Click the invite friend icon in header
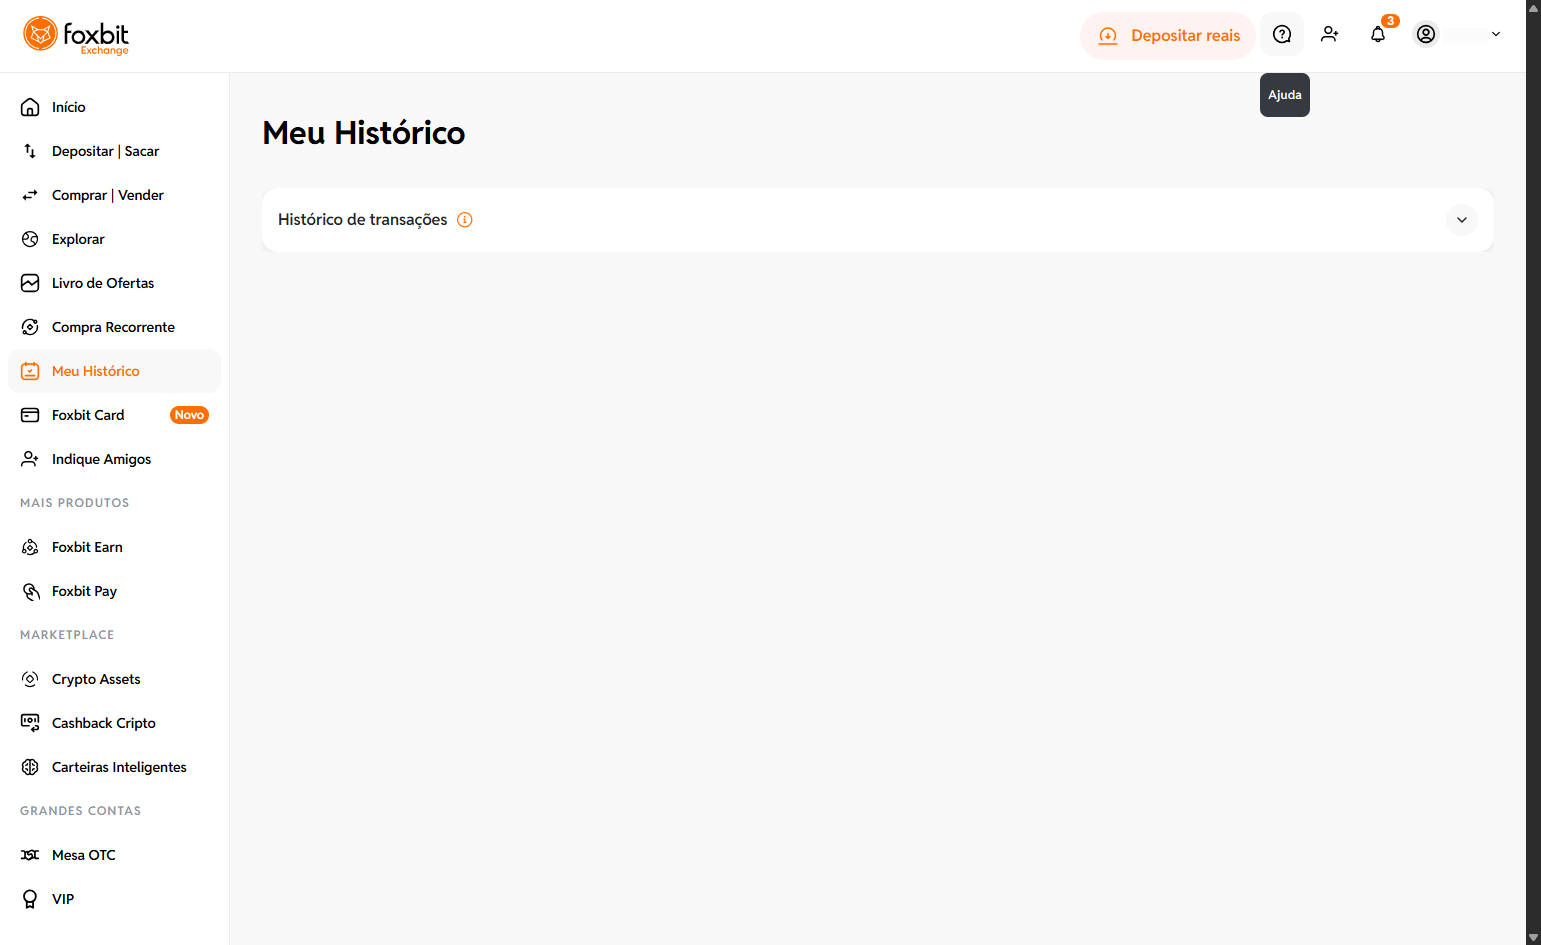This screenshot has width=1541, height=945. point(1330,35)
